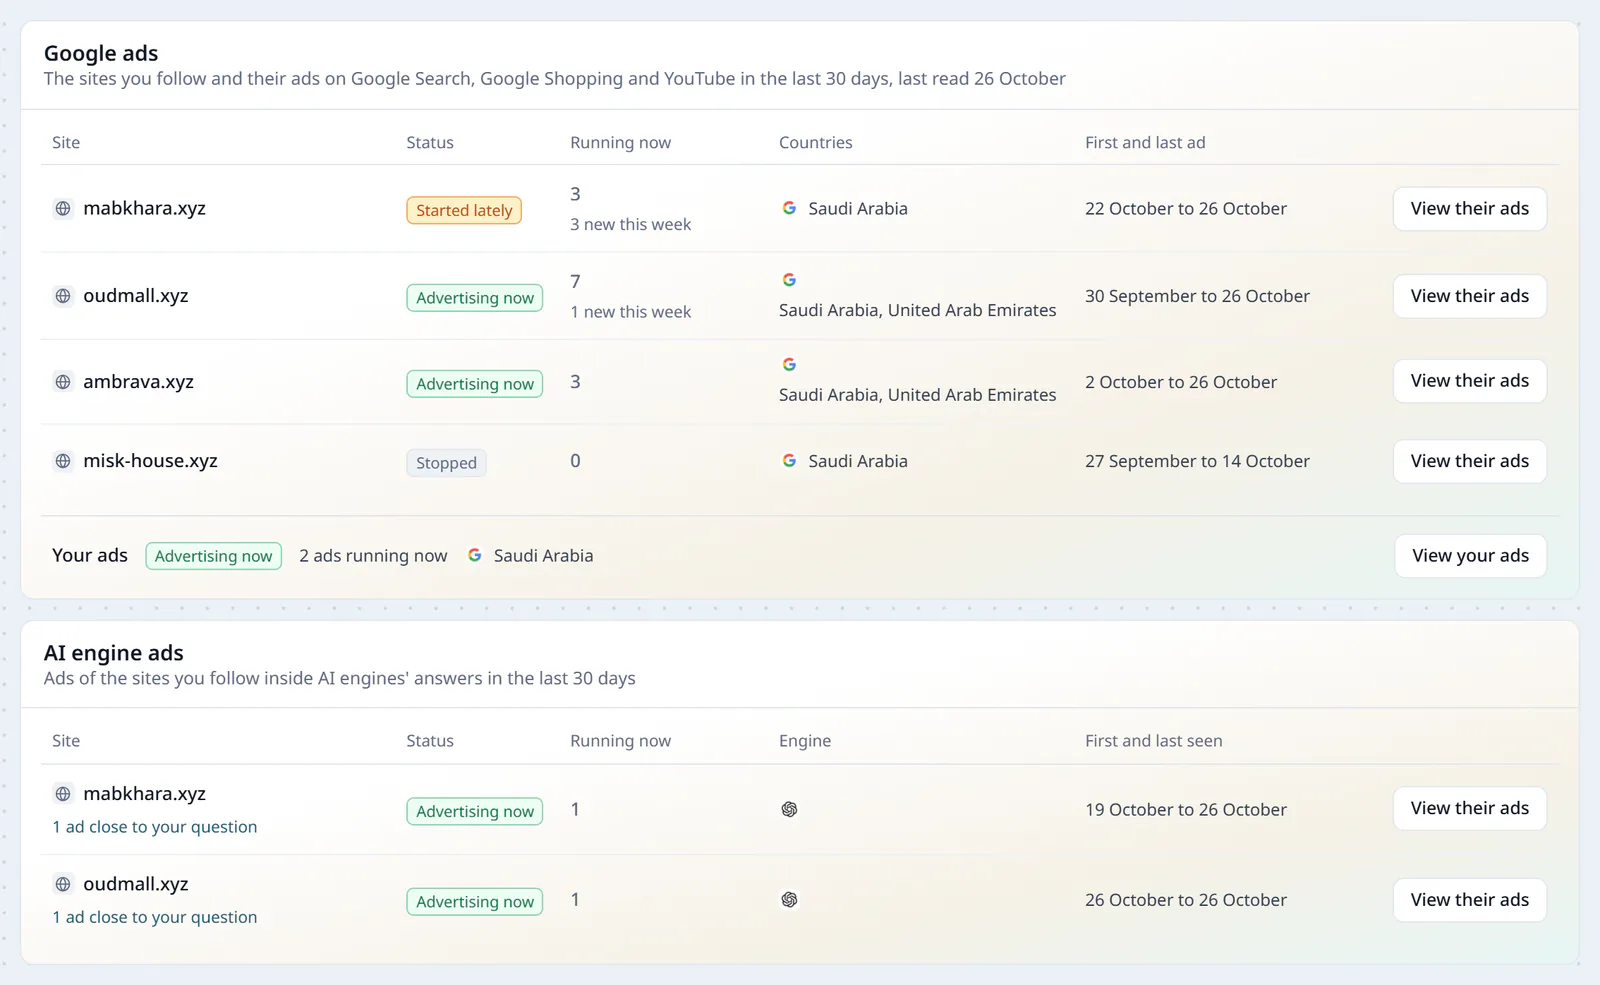Image resolution: width=1600 pixels, height=985 pixels.
Task: Select the ambrava.xyz site name
Action: [138, 382]
